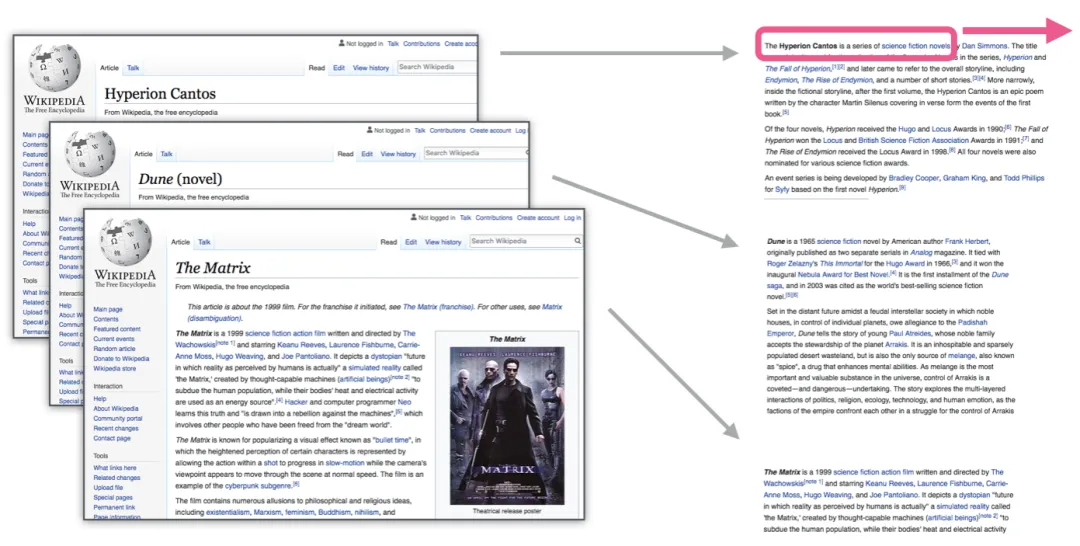
Task: Click Arrakis link in Dune extract
Action: tap(895, 344)
